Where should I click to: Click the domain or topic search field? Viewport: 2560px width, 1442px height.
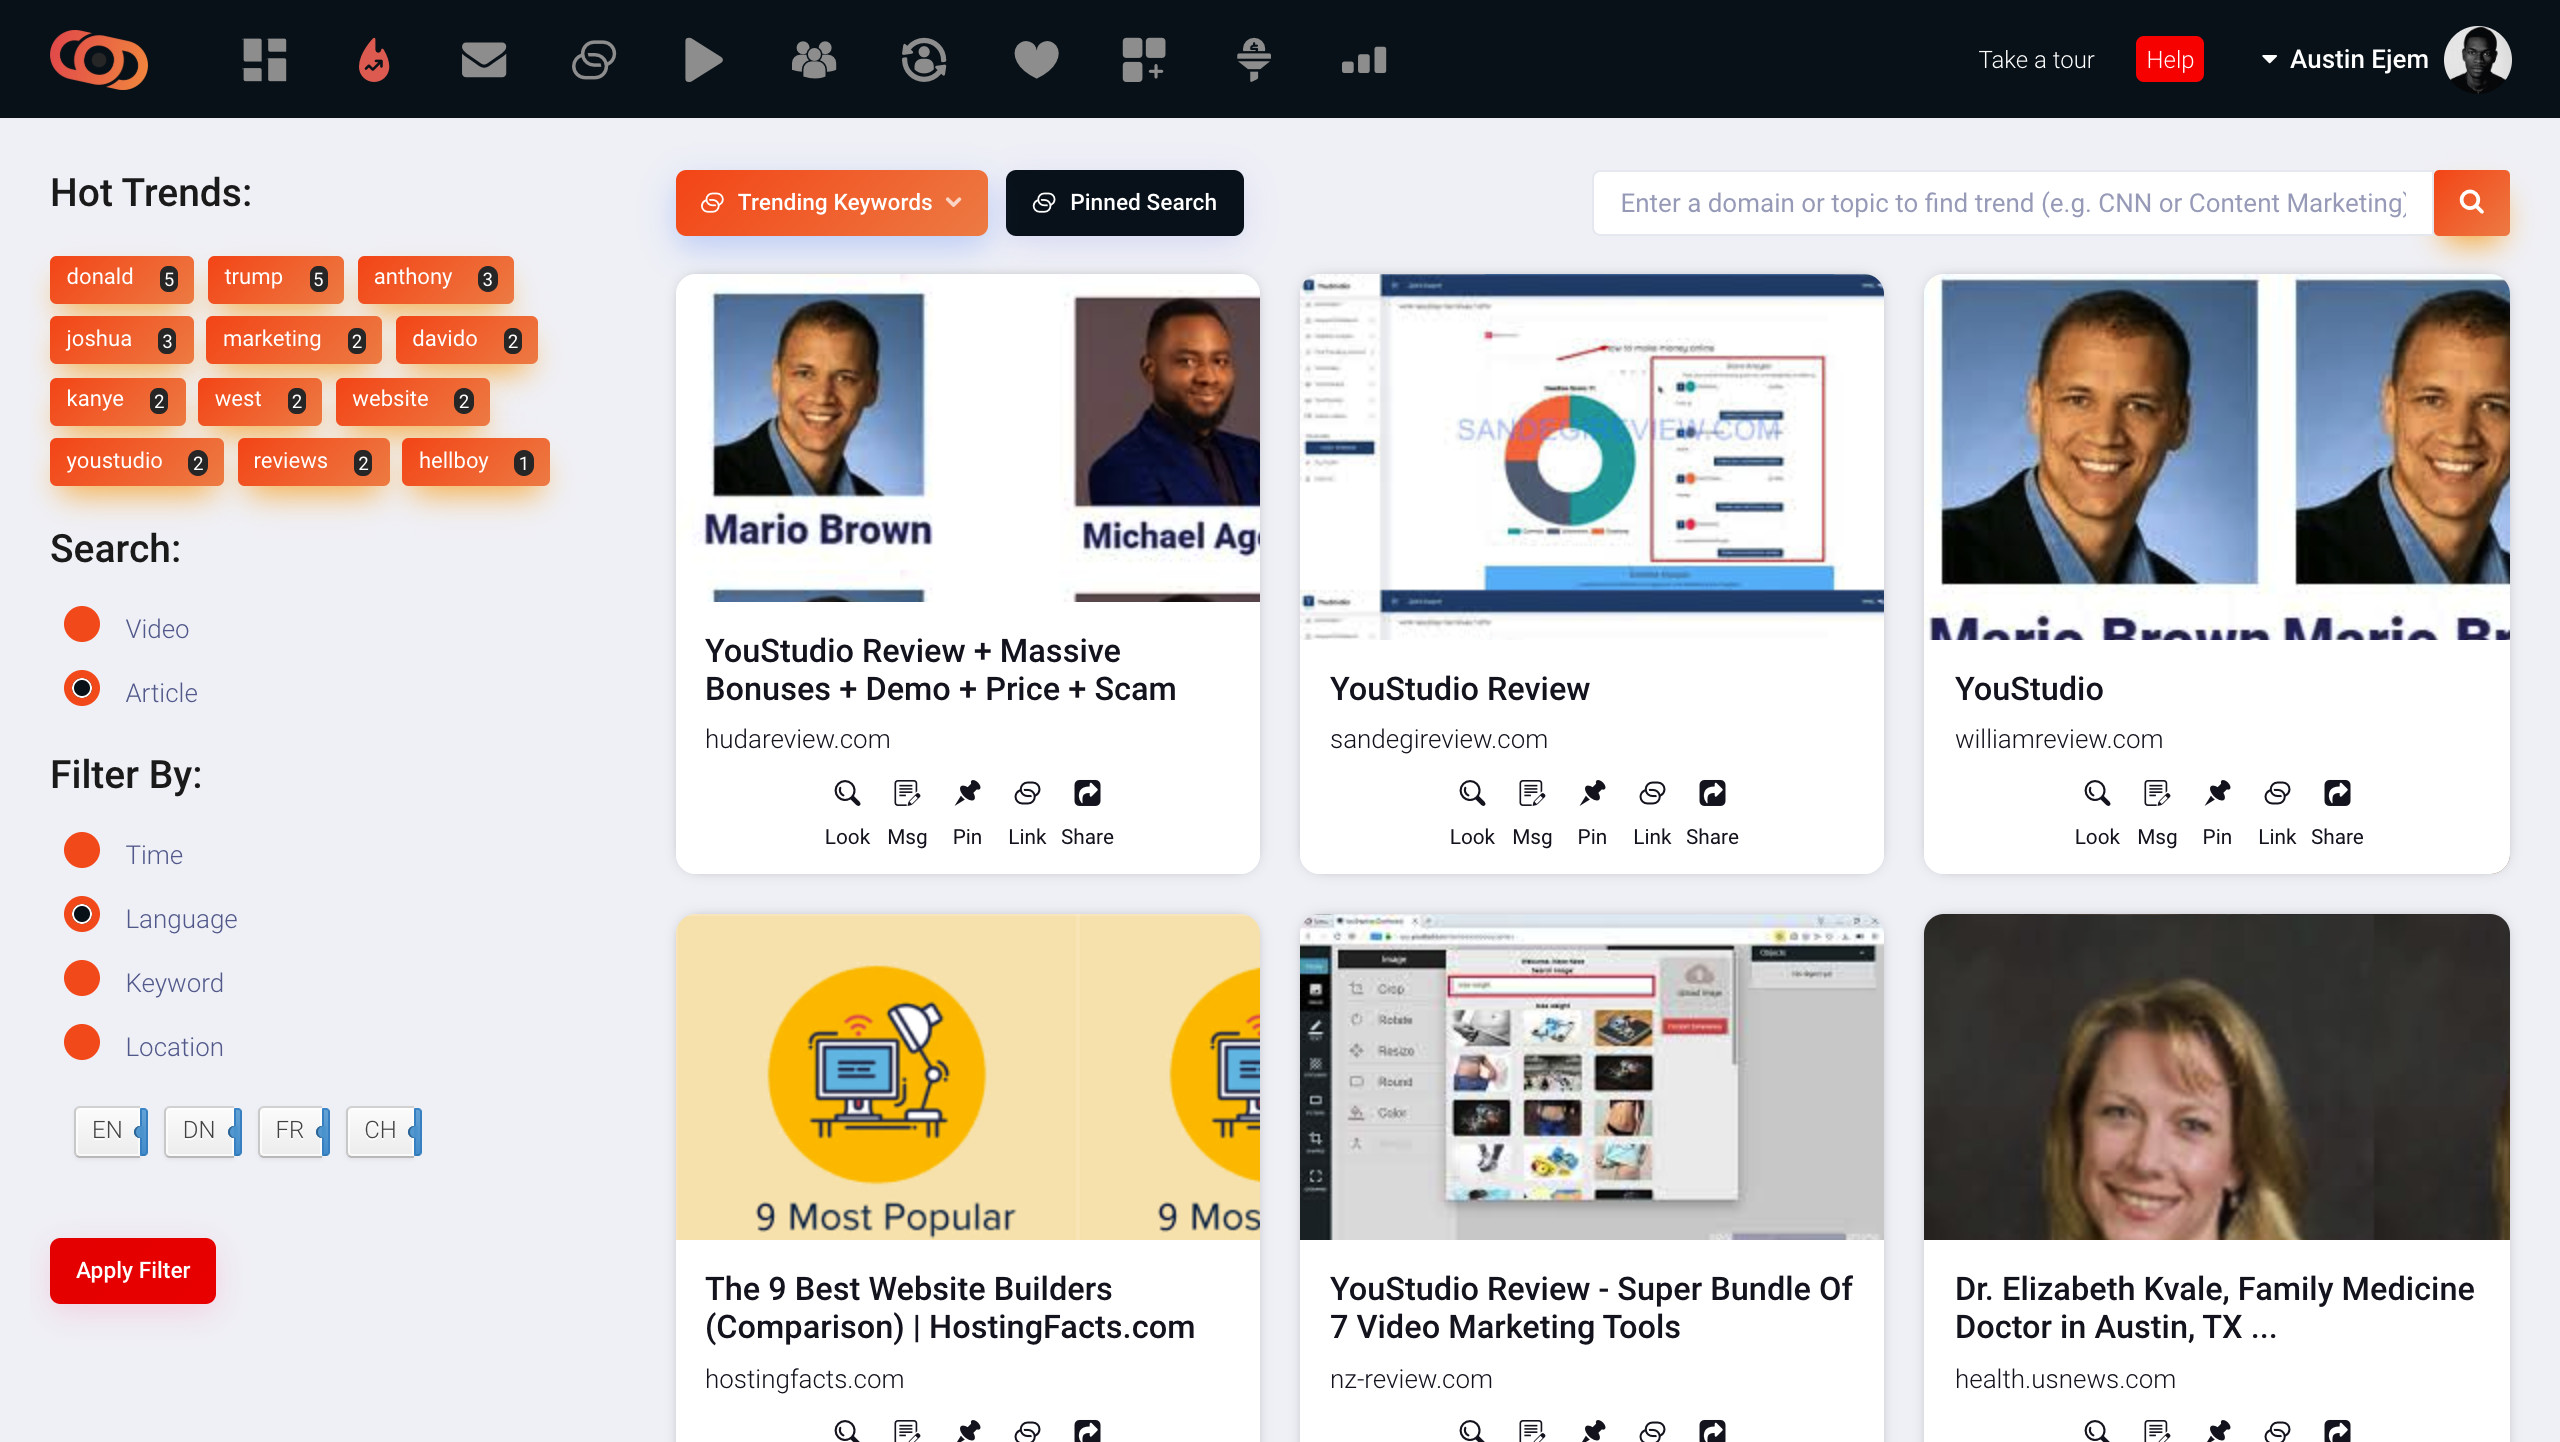(2013, 203)
